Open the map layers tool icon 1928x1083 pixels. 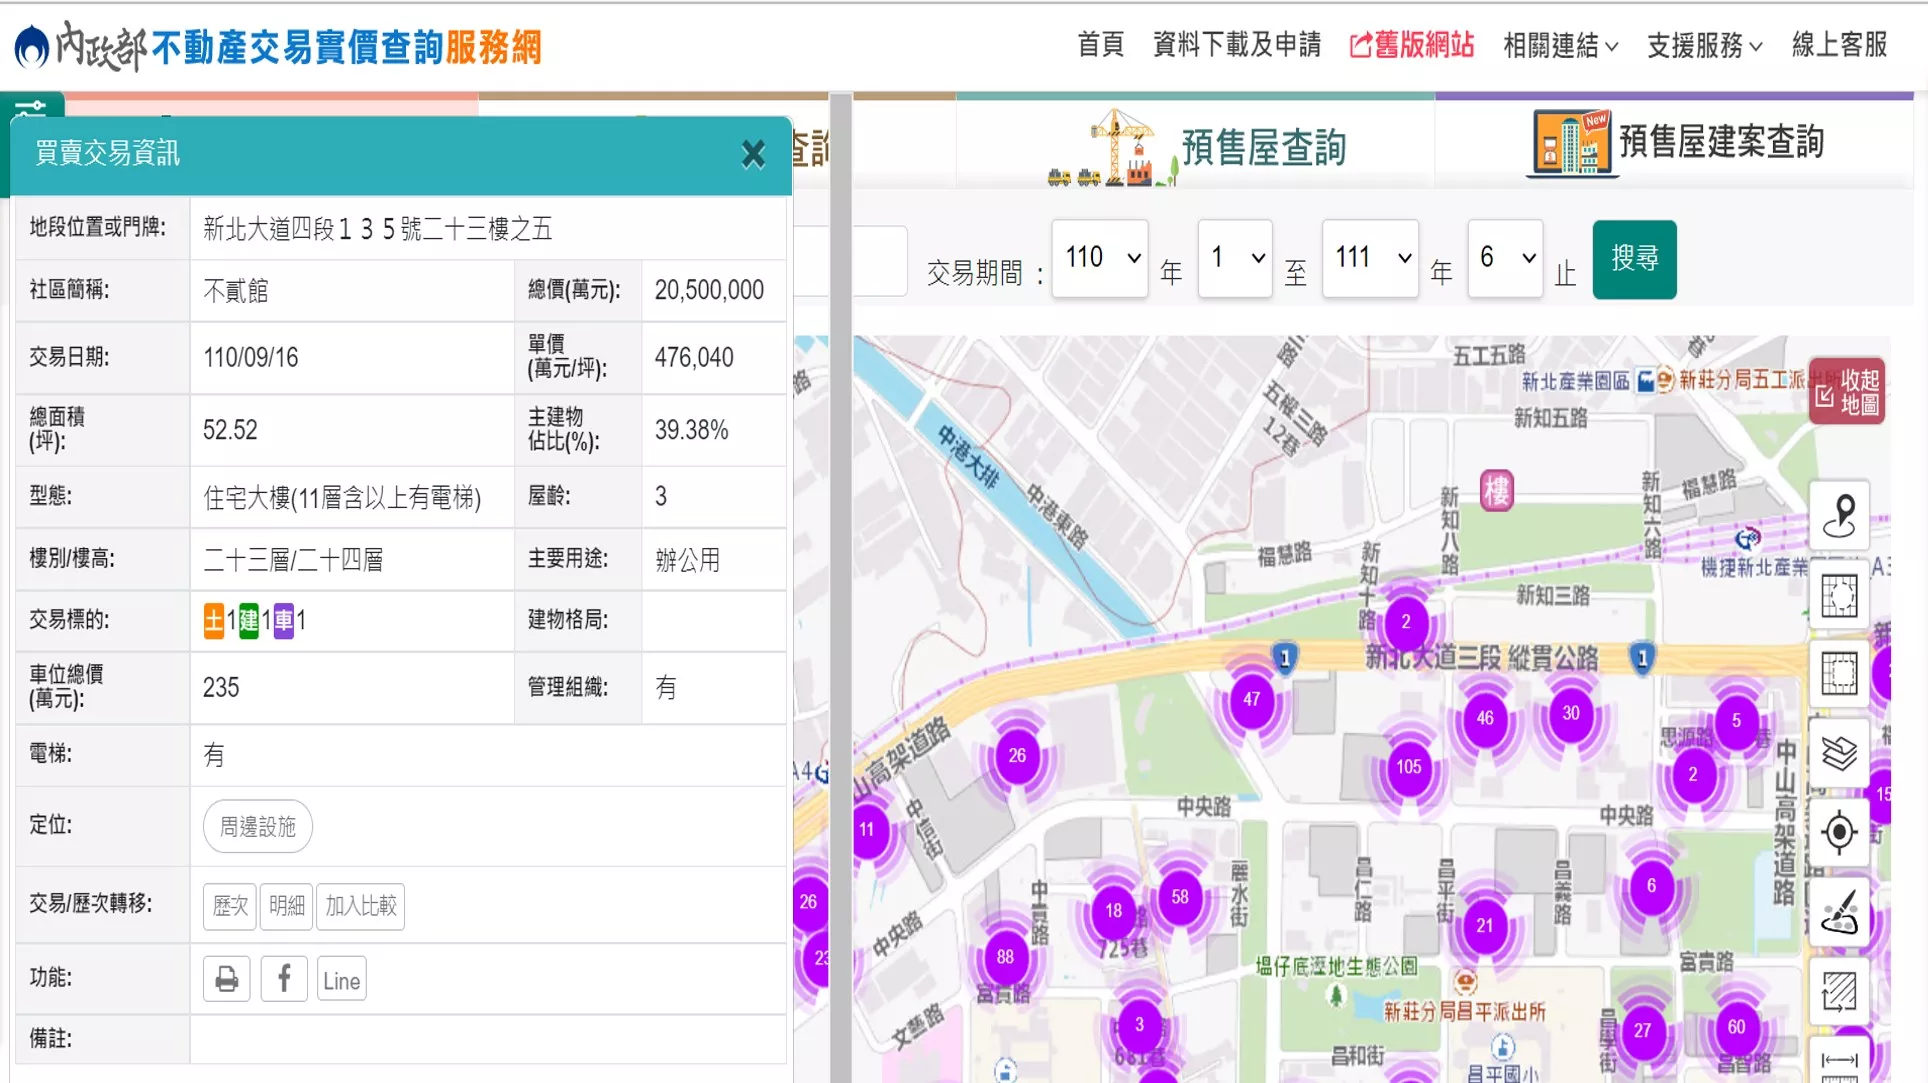pos(1839,753)
